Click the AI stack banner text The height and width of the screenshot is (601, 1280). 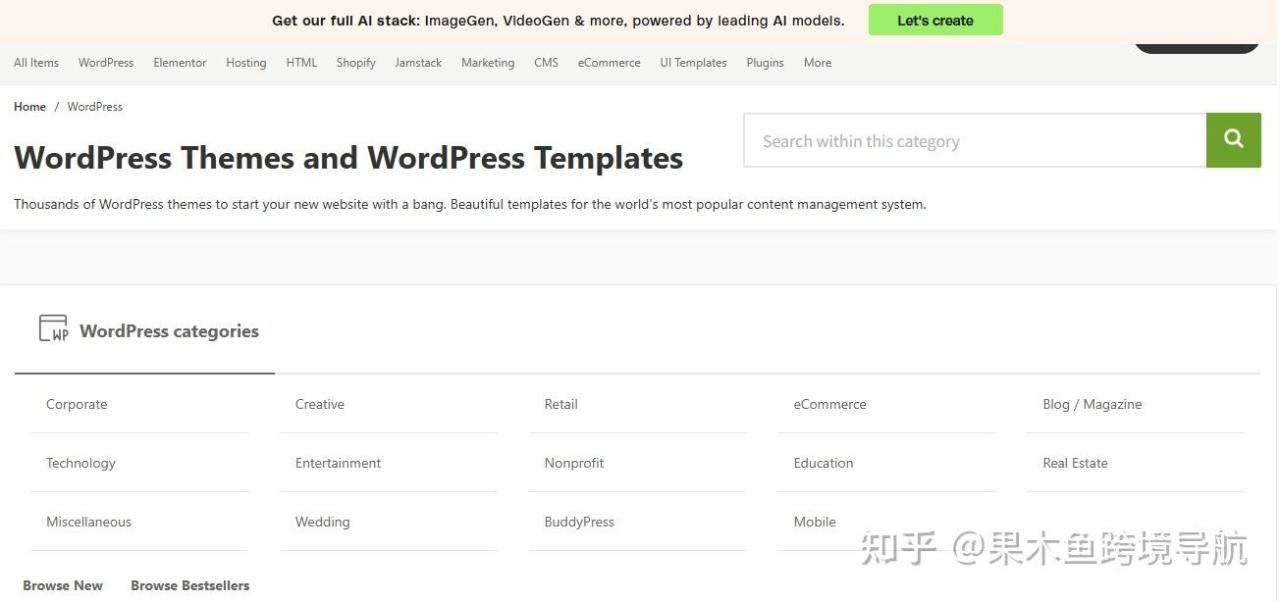tap(558, 20)
